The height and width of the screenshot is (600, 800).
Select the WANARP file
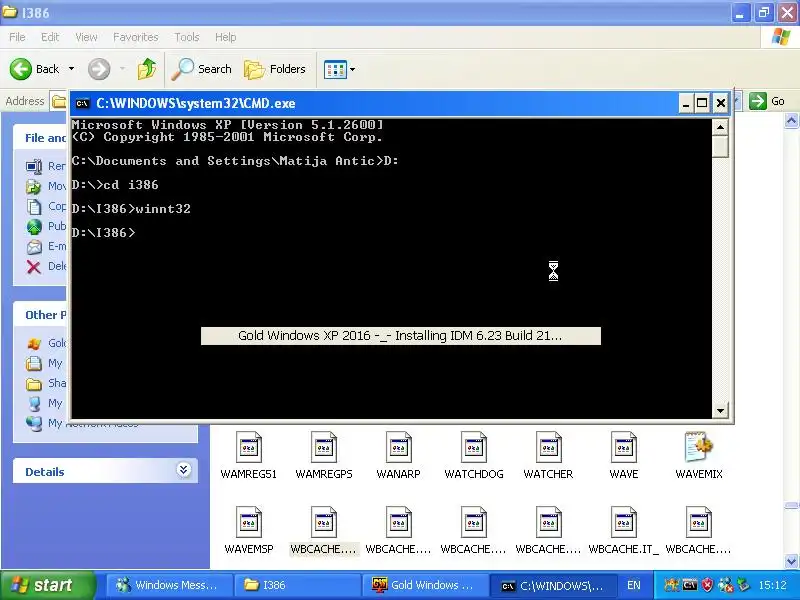398,455
